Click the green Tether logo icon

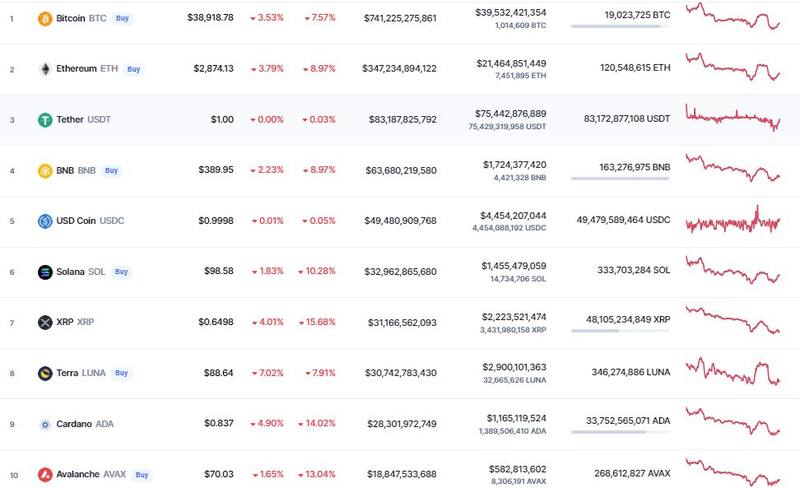tap(44, 120)
